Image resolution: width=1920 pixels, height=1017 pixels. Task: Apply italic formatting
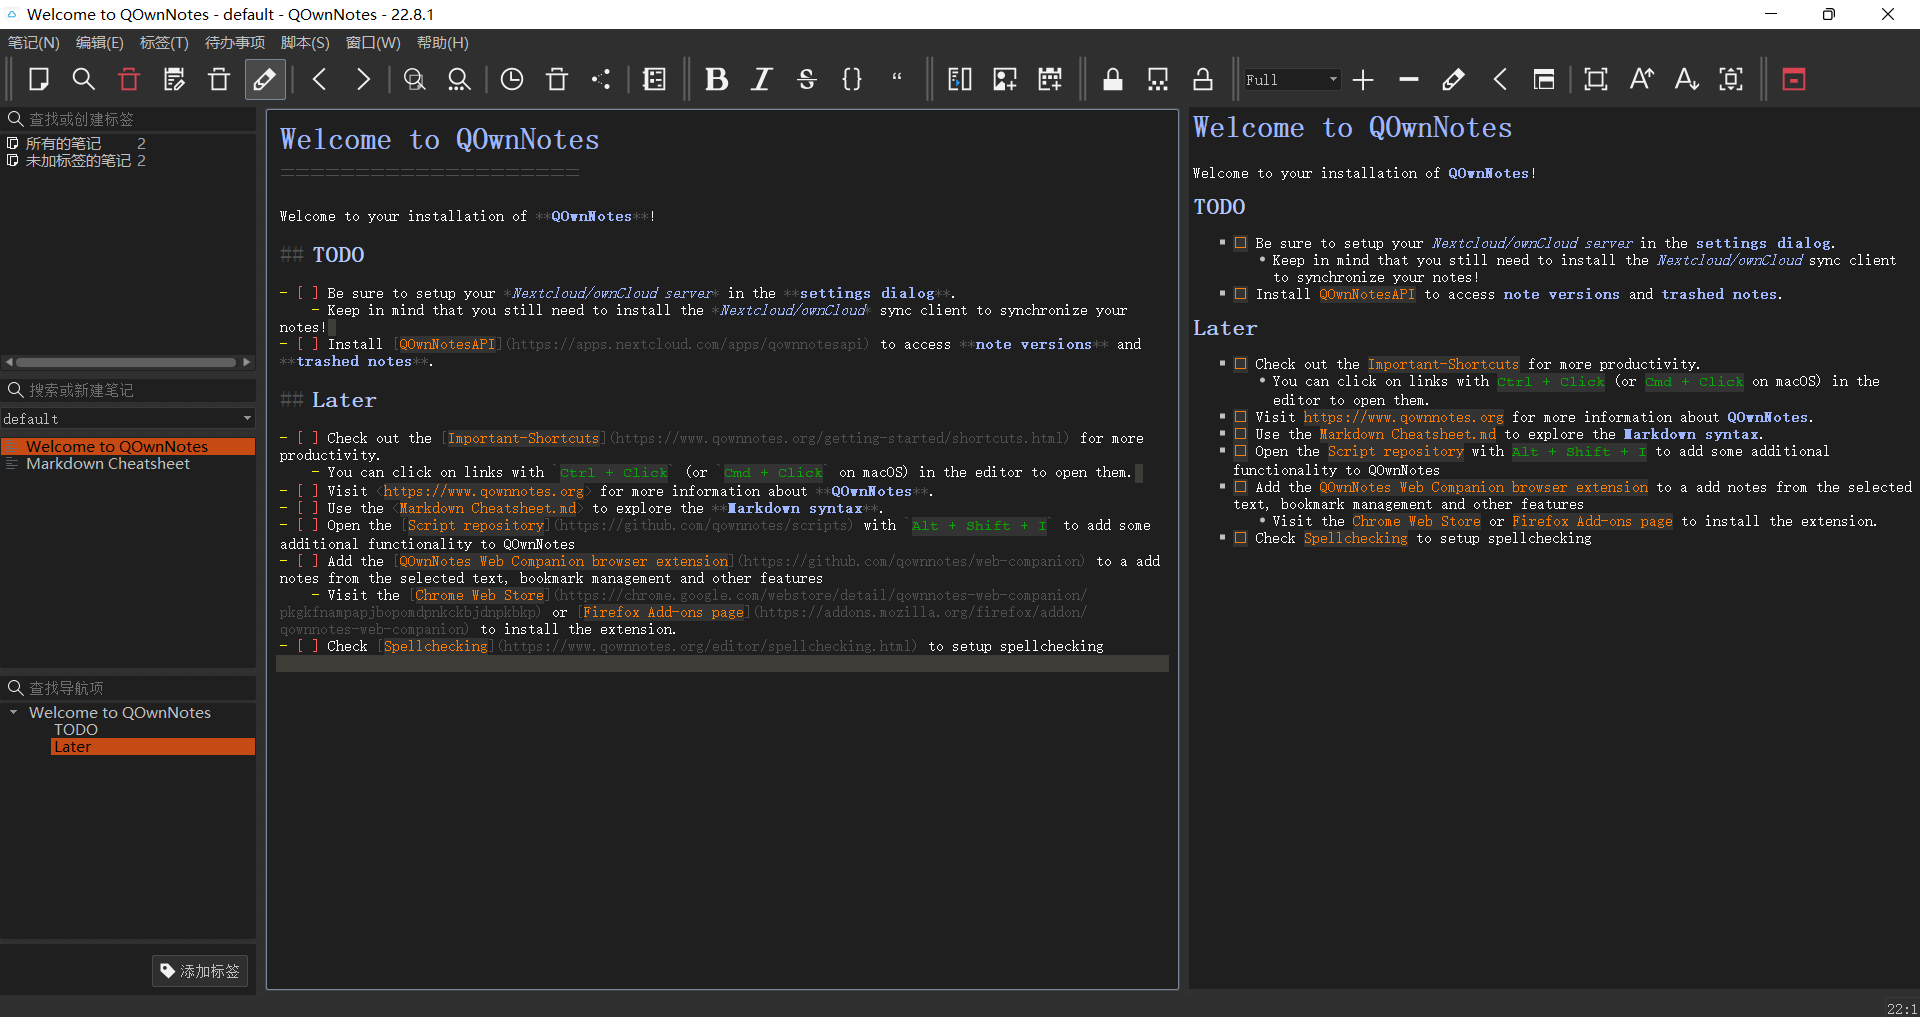pos(761,79)
